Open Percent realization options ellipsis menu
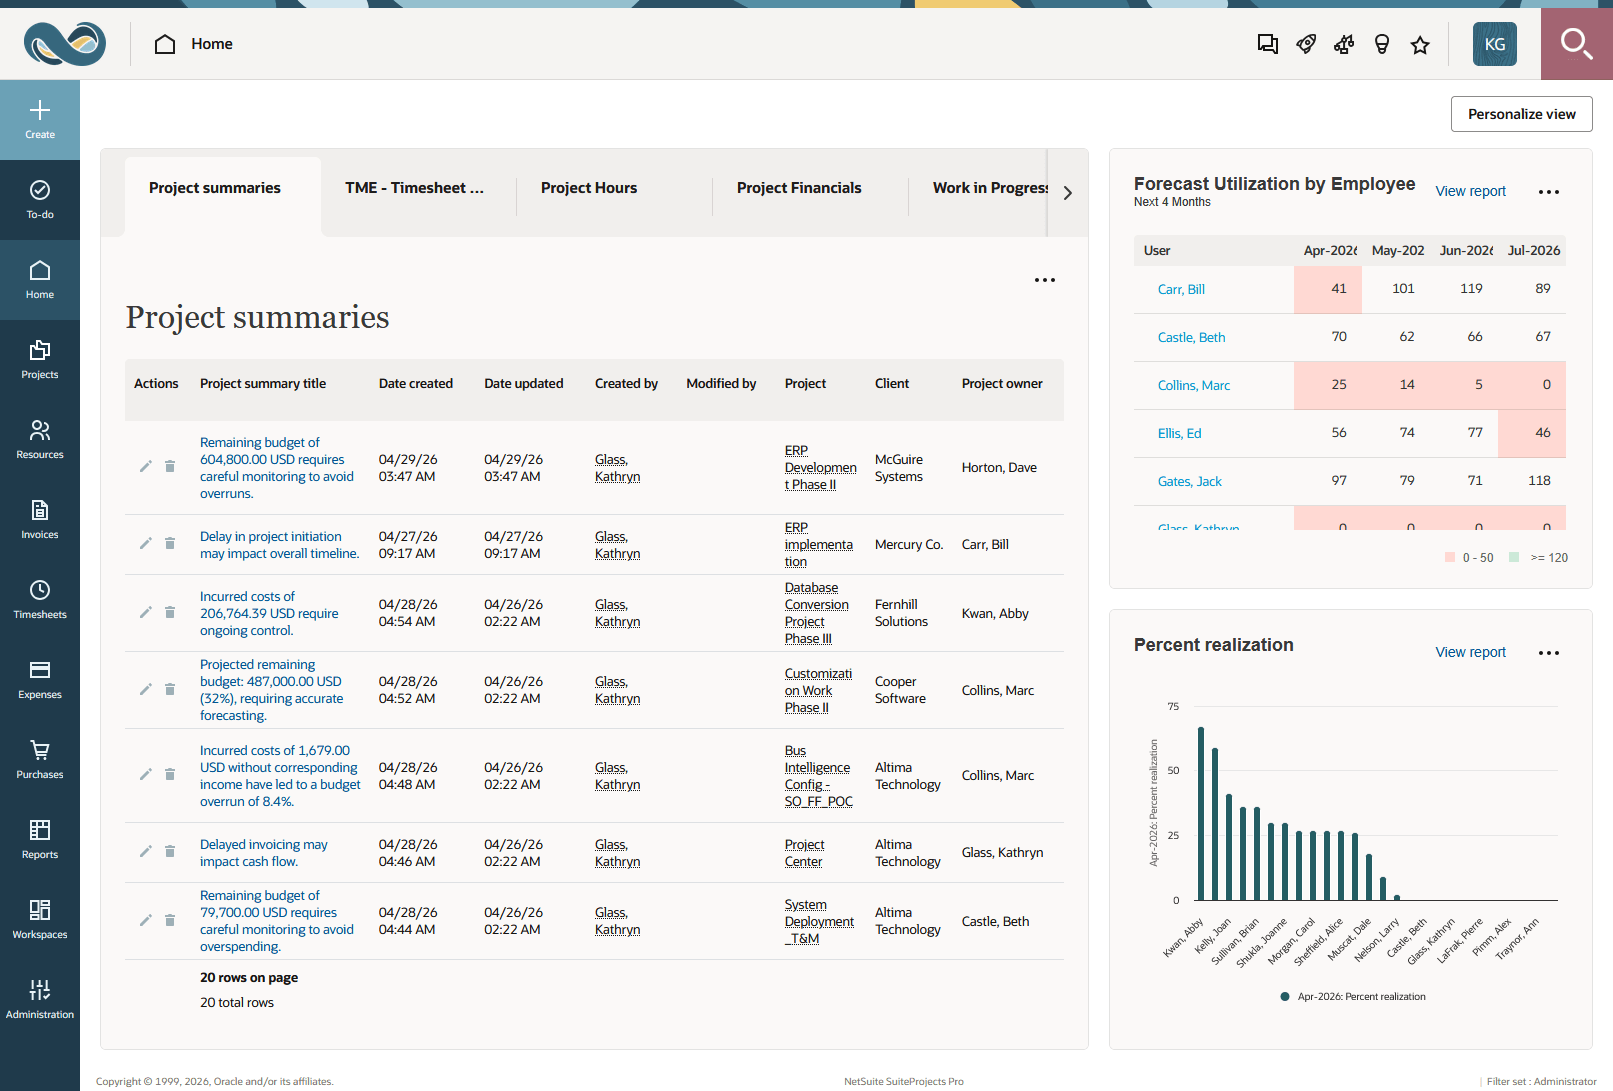Screen dimensions: 1613x1091 pyautogui.click(x=1549, y=653)
